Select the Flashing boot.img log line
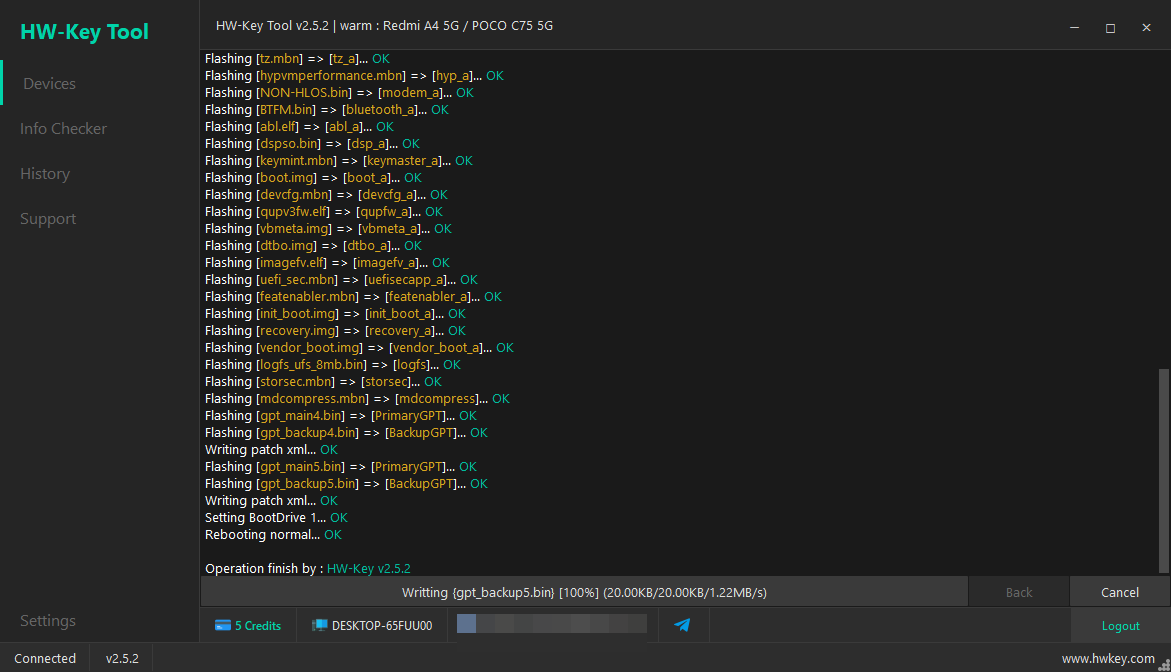The height and width of the screenshot is (672, 1171). tap(313, 178)
